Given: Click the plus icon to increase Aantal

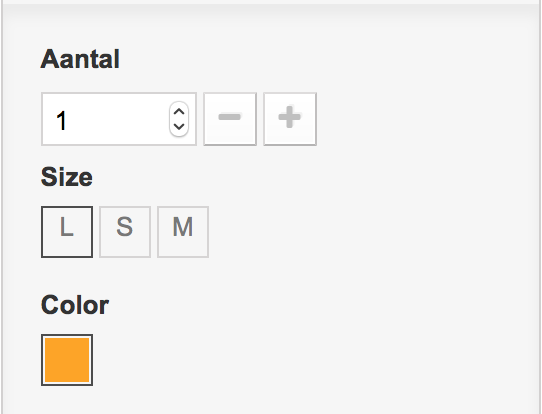Looking at the screenshot, I should [x=290, y=119].
